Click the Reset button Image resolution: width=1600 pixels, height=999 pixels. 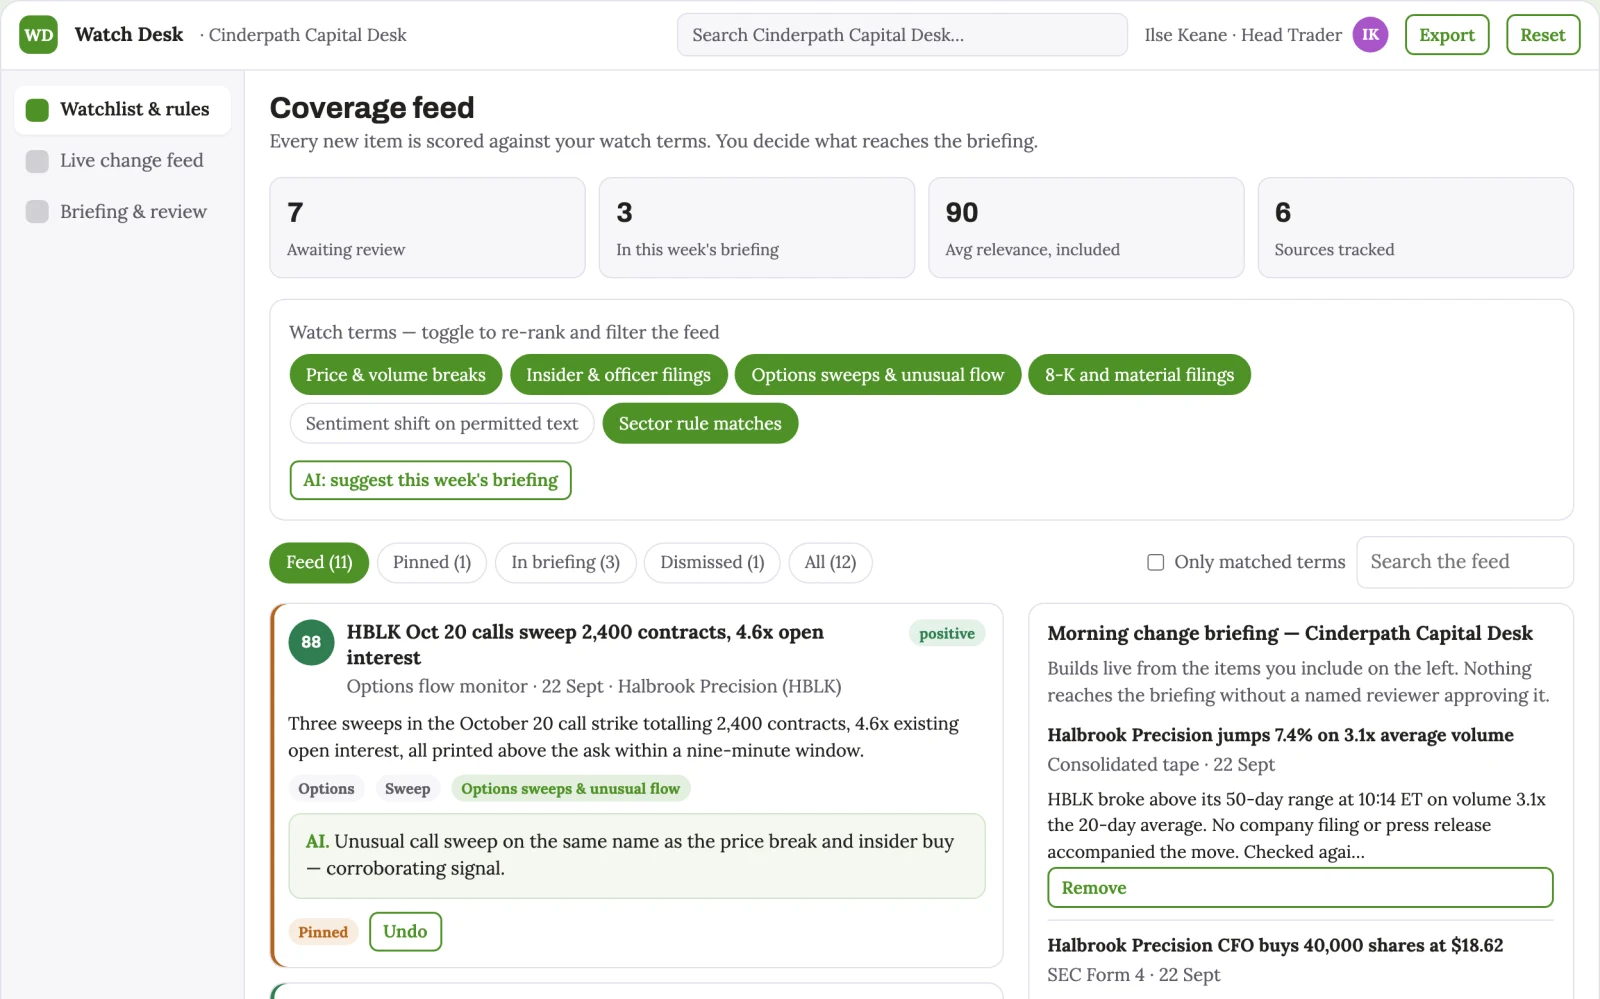click(1543, 35)
